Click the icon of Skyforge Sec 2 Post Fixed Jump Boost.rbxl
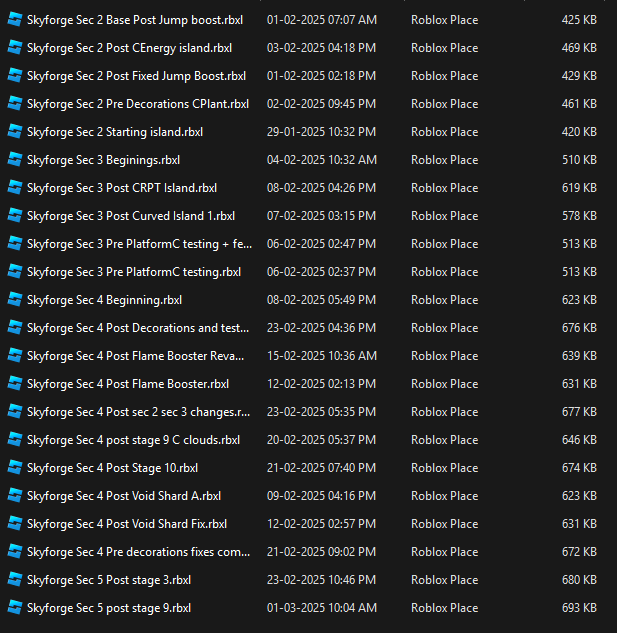The height and width of the screenshot is (633, 617). tap(15, 76)
